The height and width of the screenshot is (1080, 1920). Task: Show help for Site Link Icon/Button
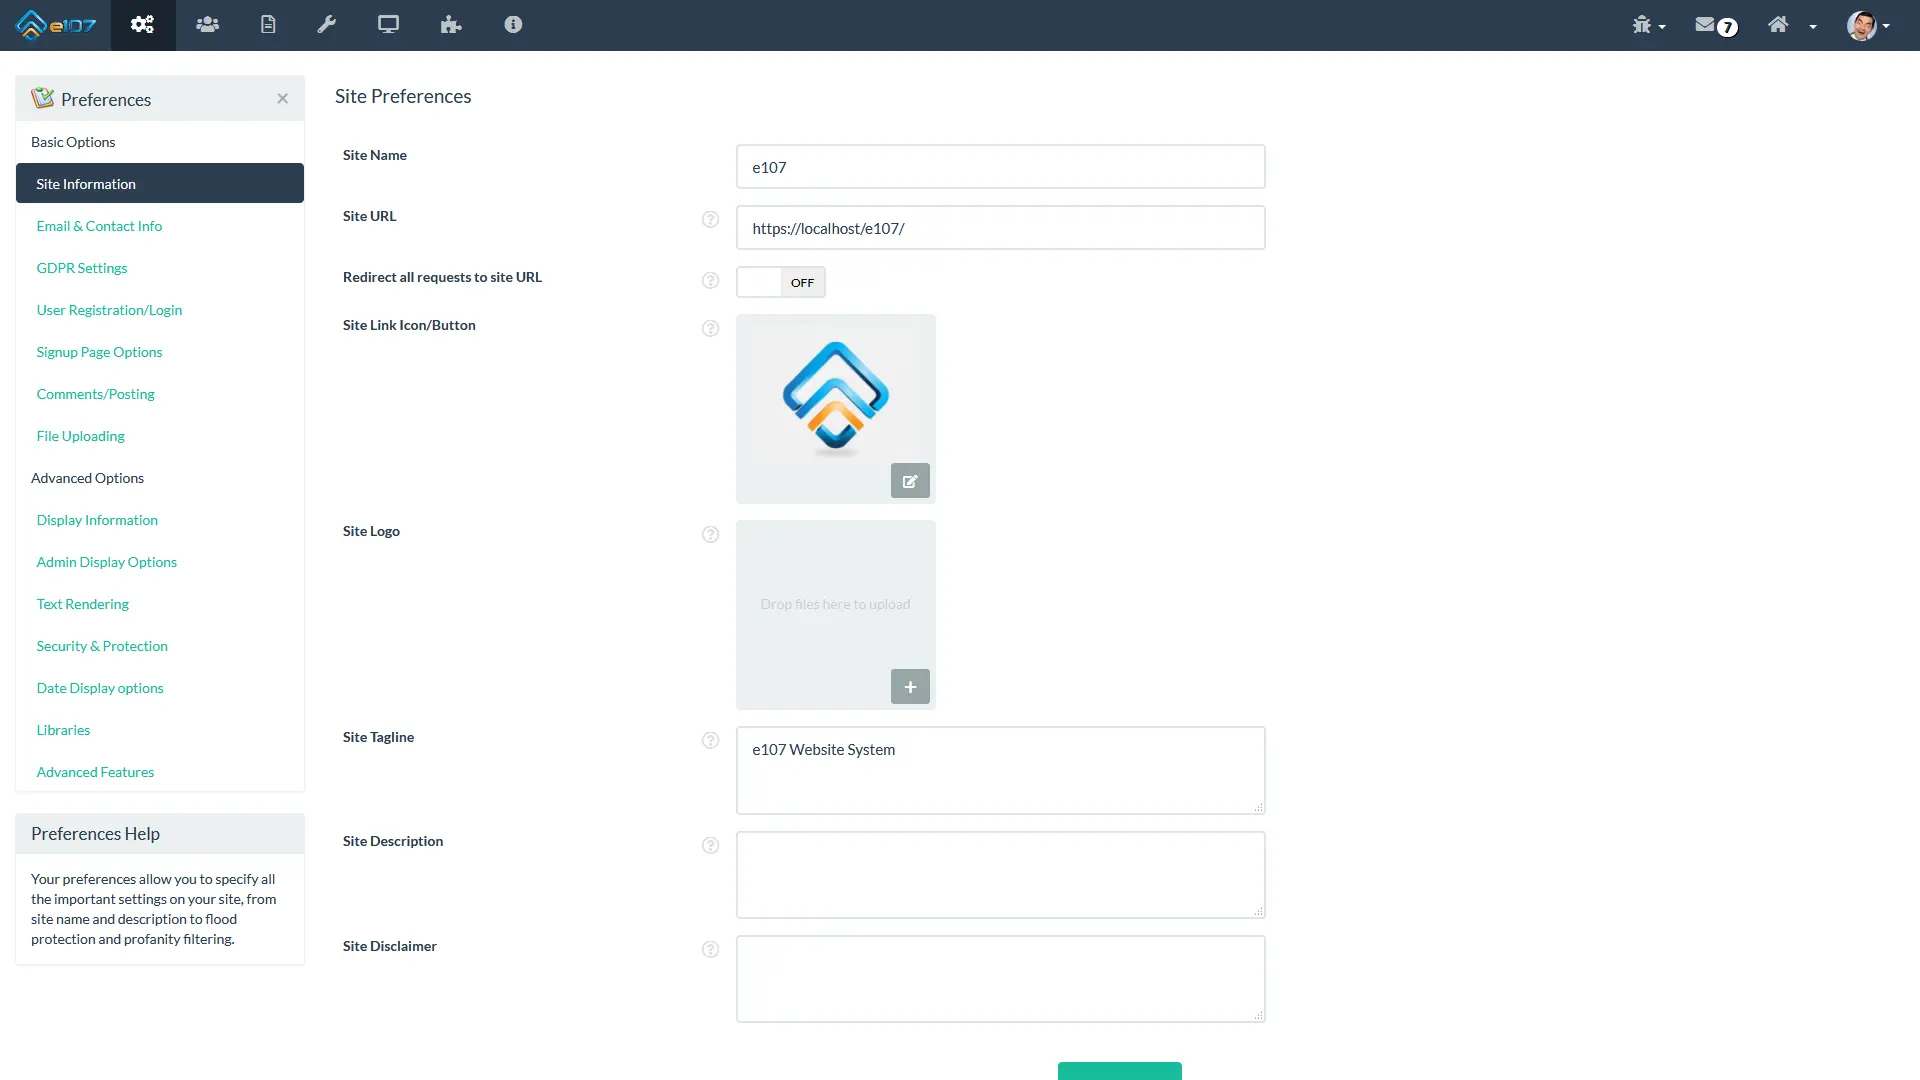710,328
